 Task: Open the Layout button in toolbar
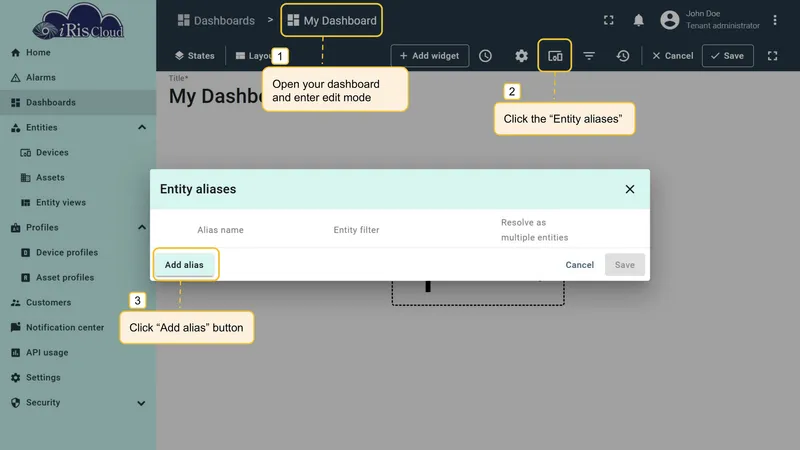click(x=253, y=56)
